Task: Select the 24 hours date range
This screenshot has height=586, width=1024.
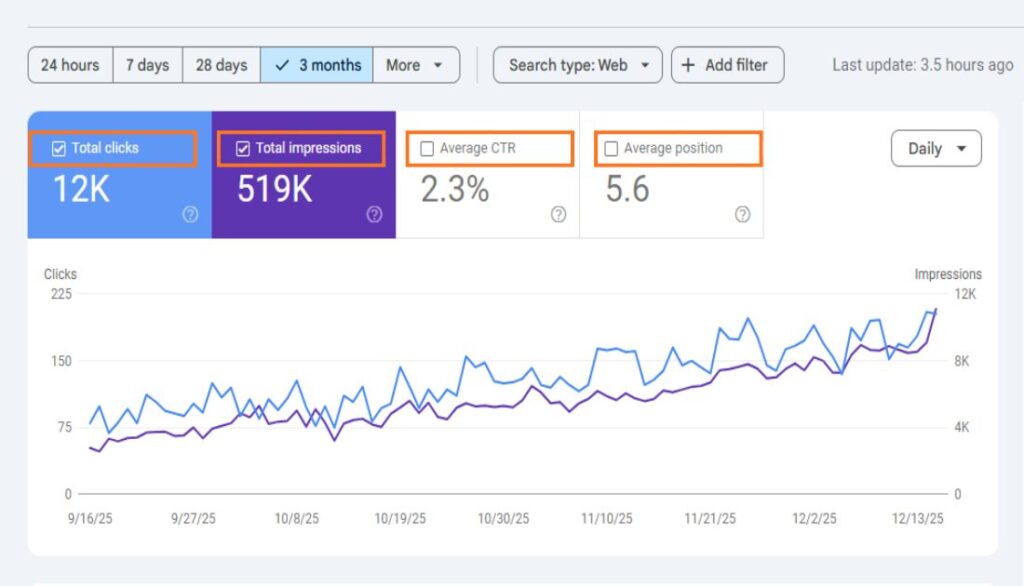Action: (x=70, y=65)
